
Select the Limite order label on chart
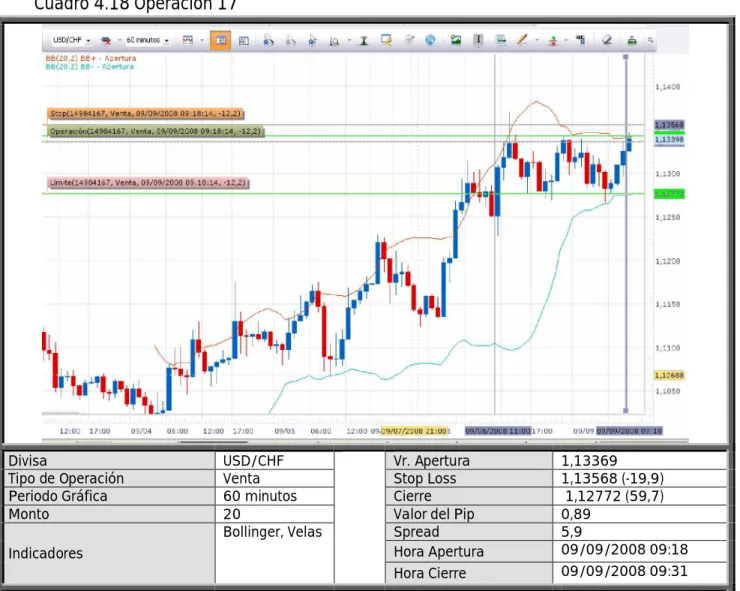[148, 182]
